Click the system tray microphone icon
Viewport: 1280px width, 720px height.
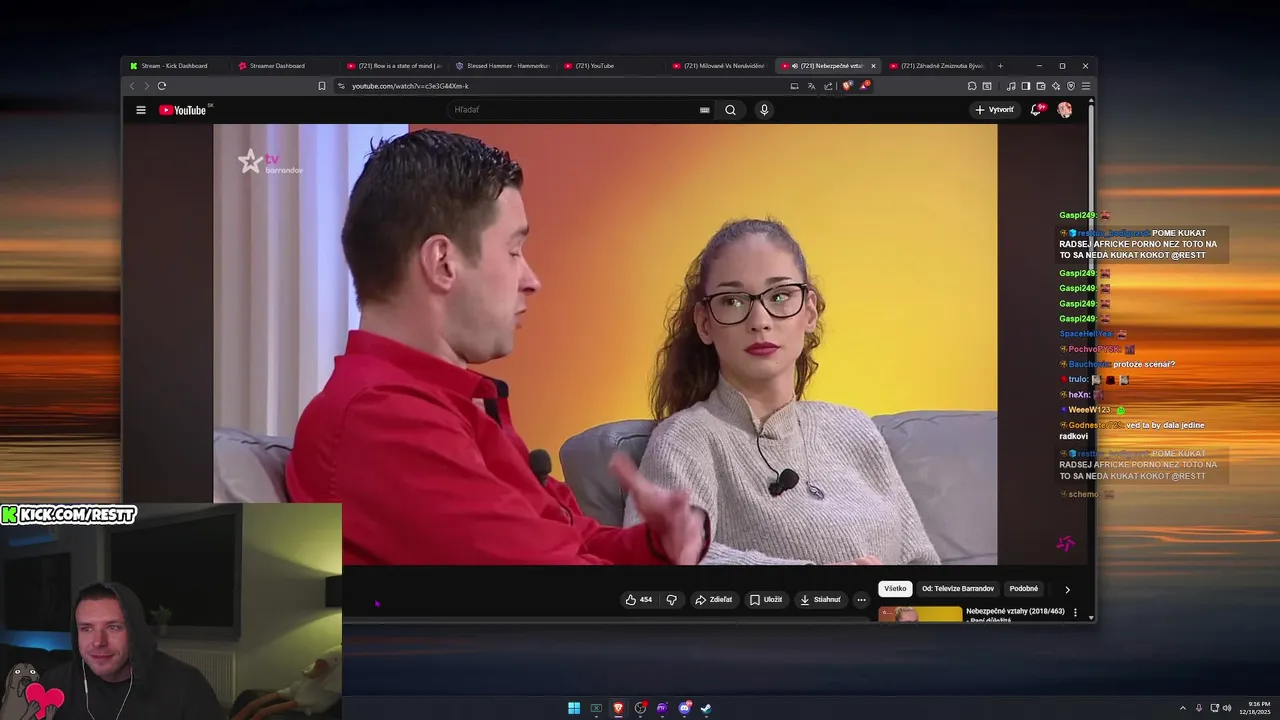click(x=1199, y=708)
